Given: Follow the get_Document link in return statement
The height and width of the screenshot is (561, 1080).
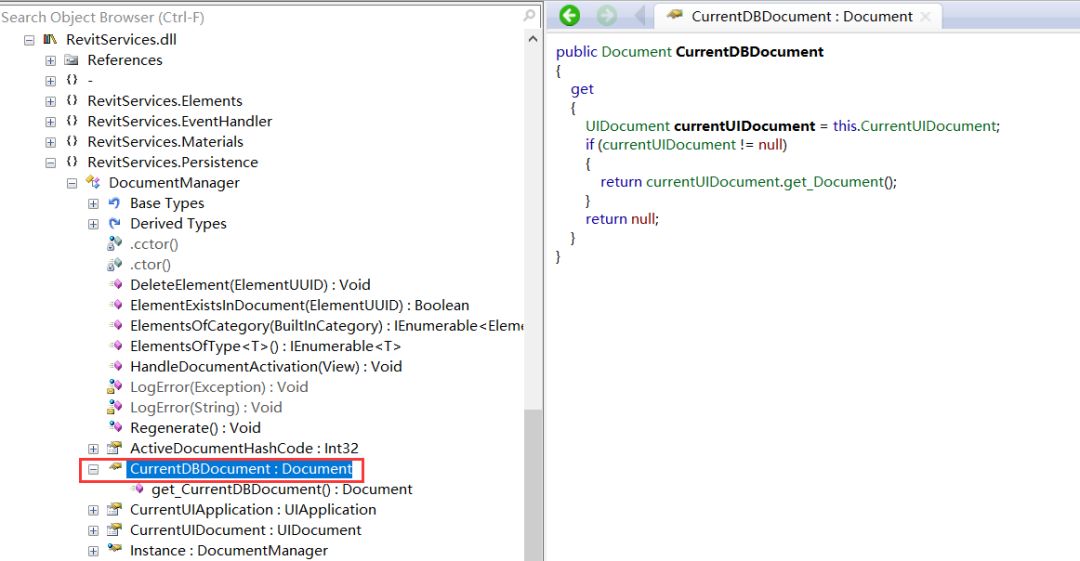Looking at the screenshot, I should pyautogui.click(x=835, y=182).
